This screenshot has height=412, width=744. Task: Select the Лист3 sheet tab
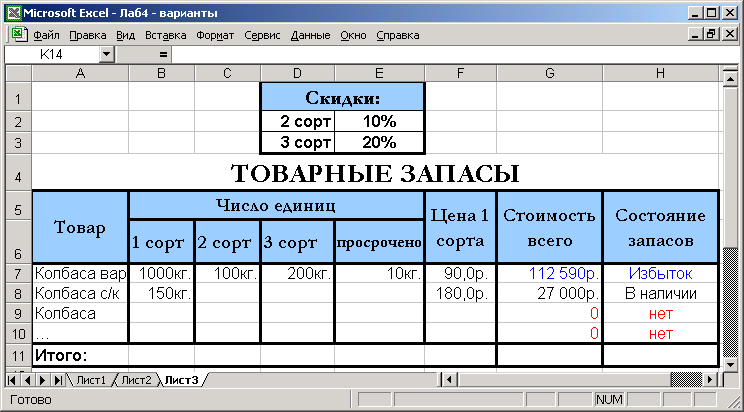182,380
